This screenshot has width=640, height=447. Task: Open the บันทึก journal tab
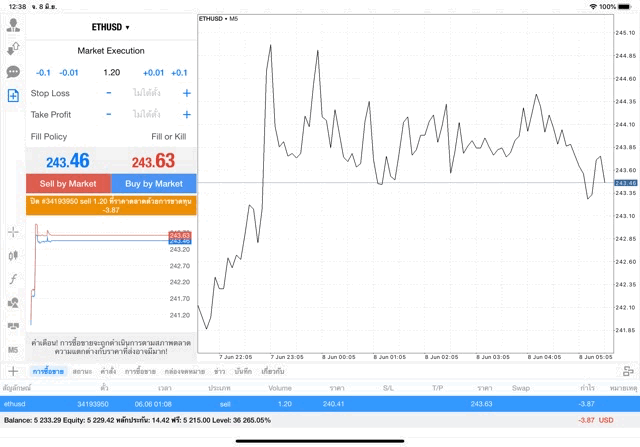click(243, 371)
